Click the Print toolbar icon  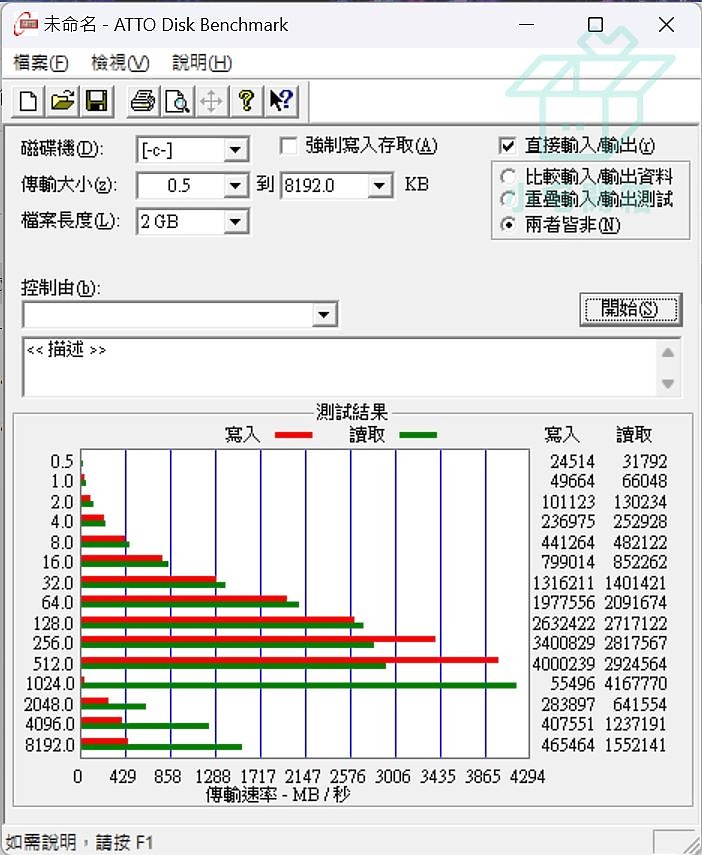[x=143, y=101]
